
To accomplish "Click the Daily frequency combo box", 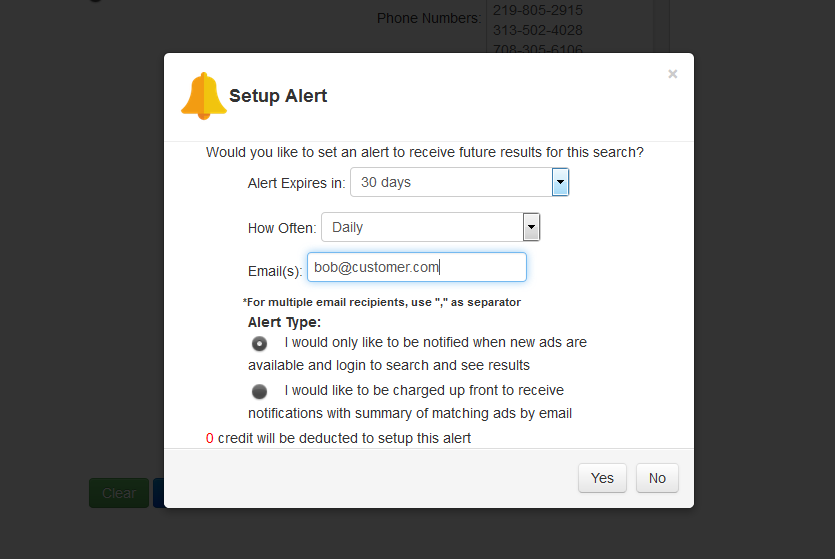I will coord(431,227).
